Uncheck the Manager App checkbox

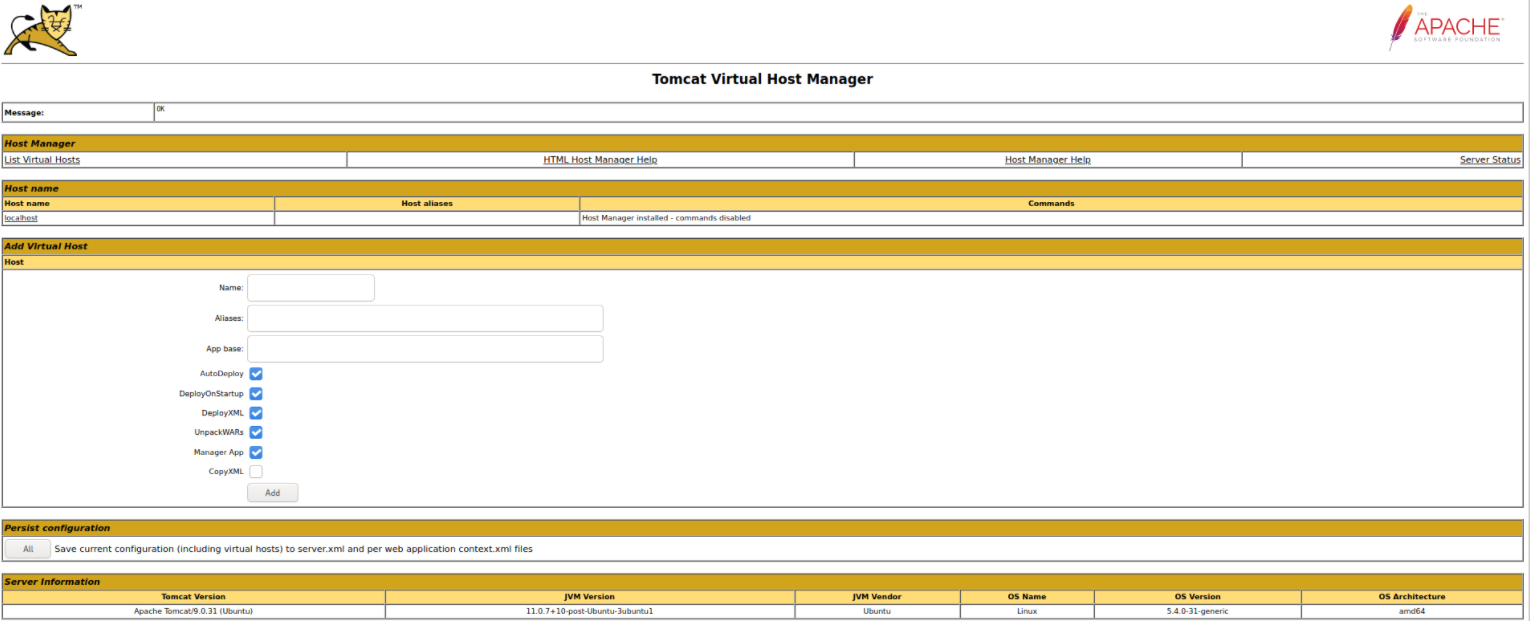[x=256, y=452]
